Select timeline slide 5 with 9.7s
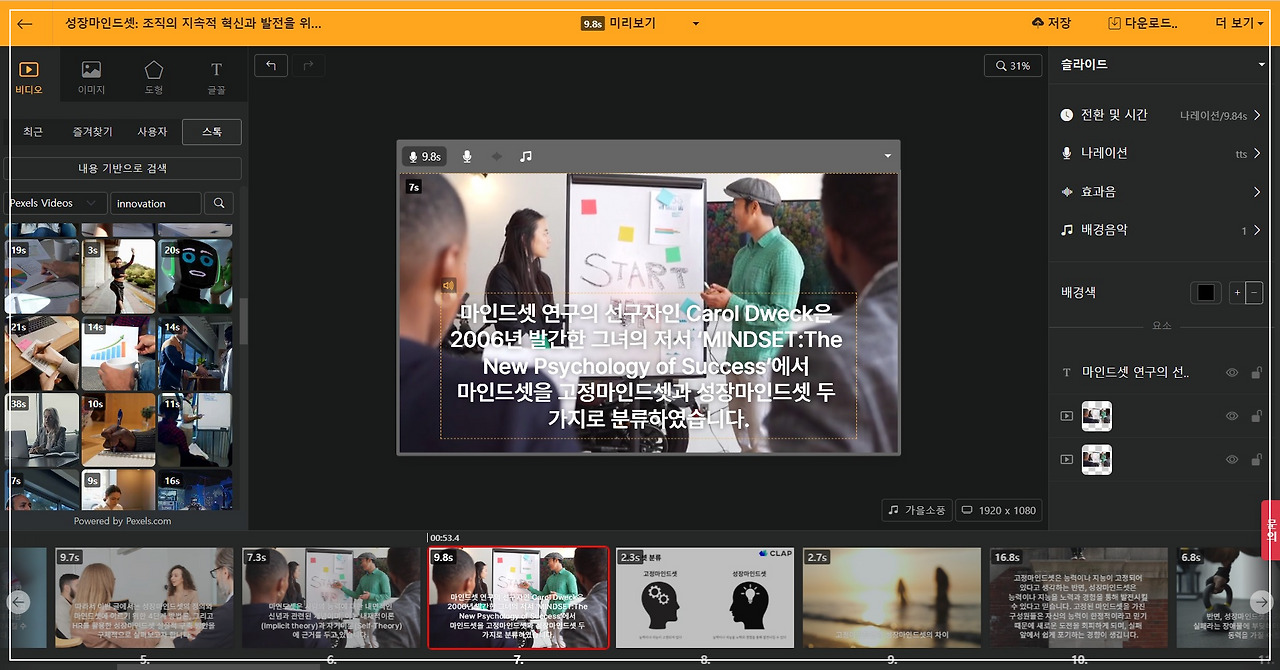1280x670 pixels. 144,598
